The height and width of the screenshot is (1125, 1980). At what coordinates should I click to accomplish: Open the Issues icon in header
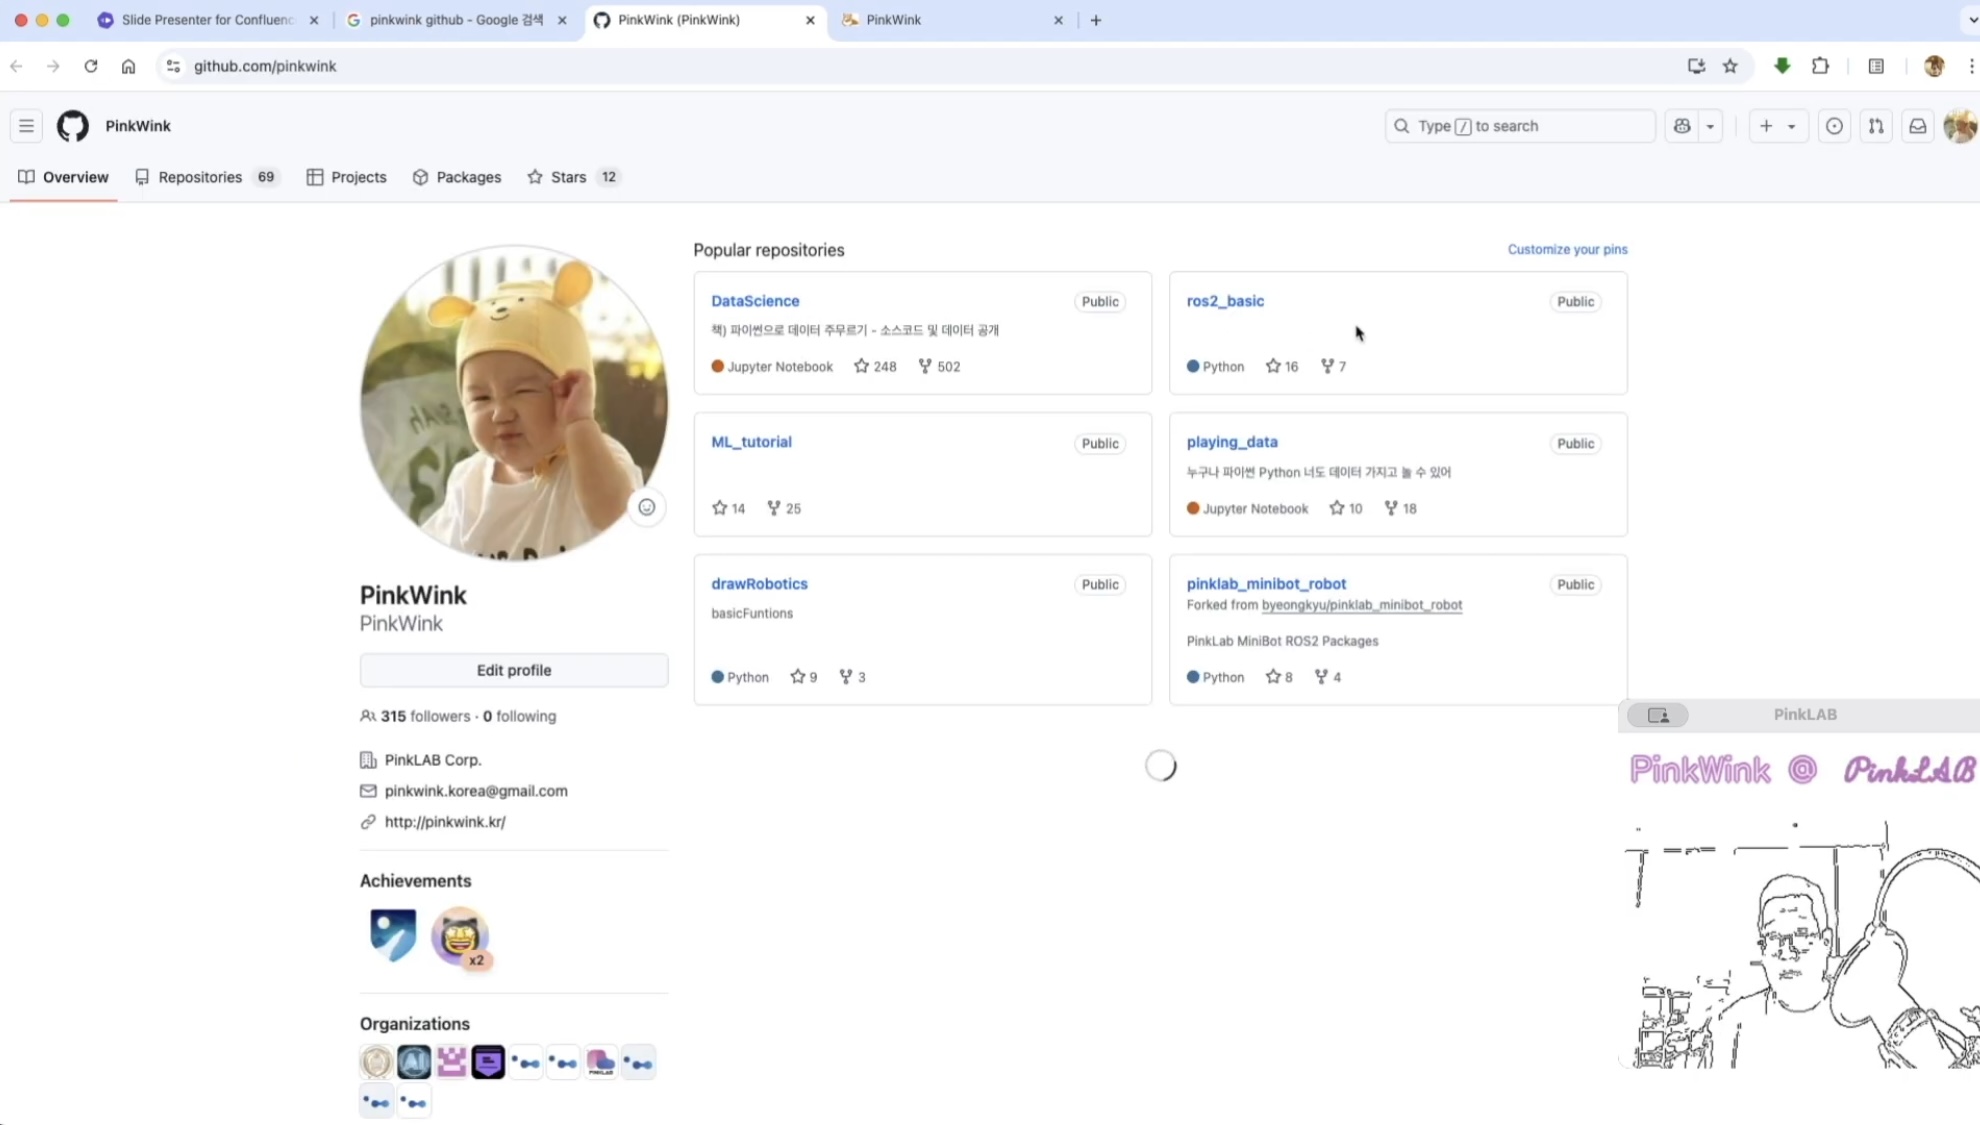1834,126
